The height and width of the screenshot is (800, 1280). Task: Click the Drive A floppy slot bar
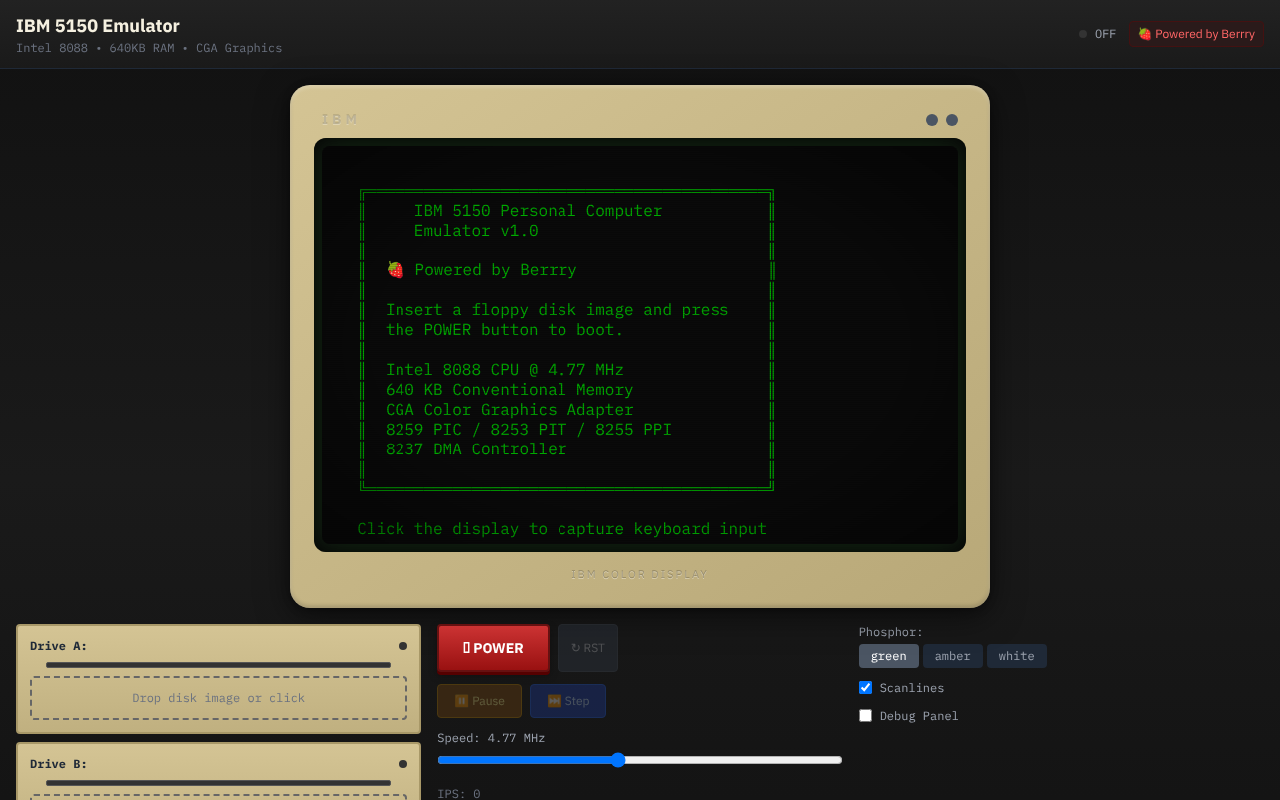click(218, 665)
